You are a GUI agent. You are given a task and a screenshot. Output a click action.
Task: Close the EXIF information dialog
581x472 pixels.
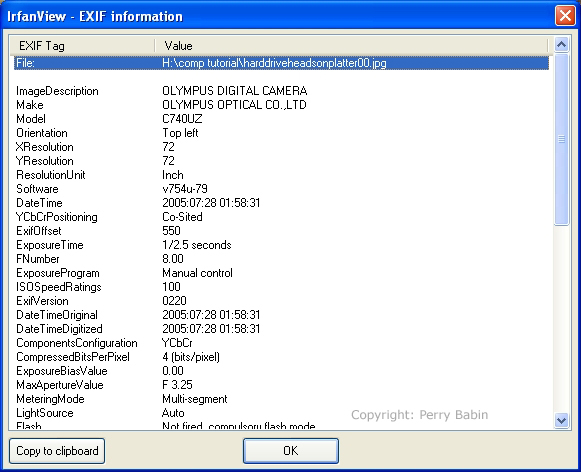click(565, 16)
